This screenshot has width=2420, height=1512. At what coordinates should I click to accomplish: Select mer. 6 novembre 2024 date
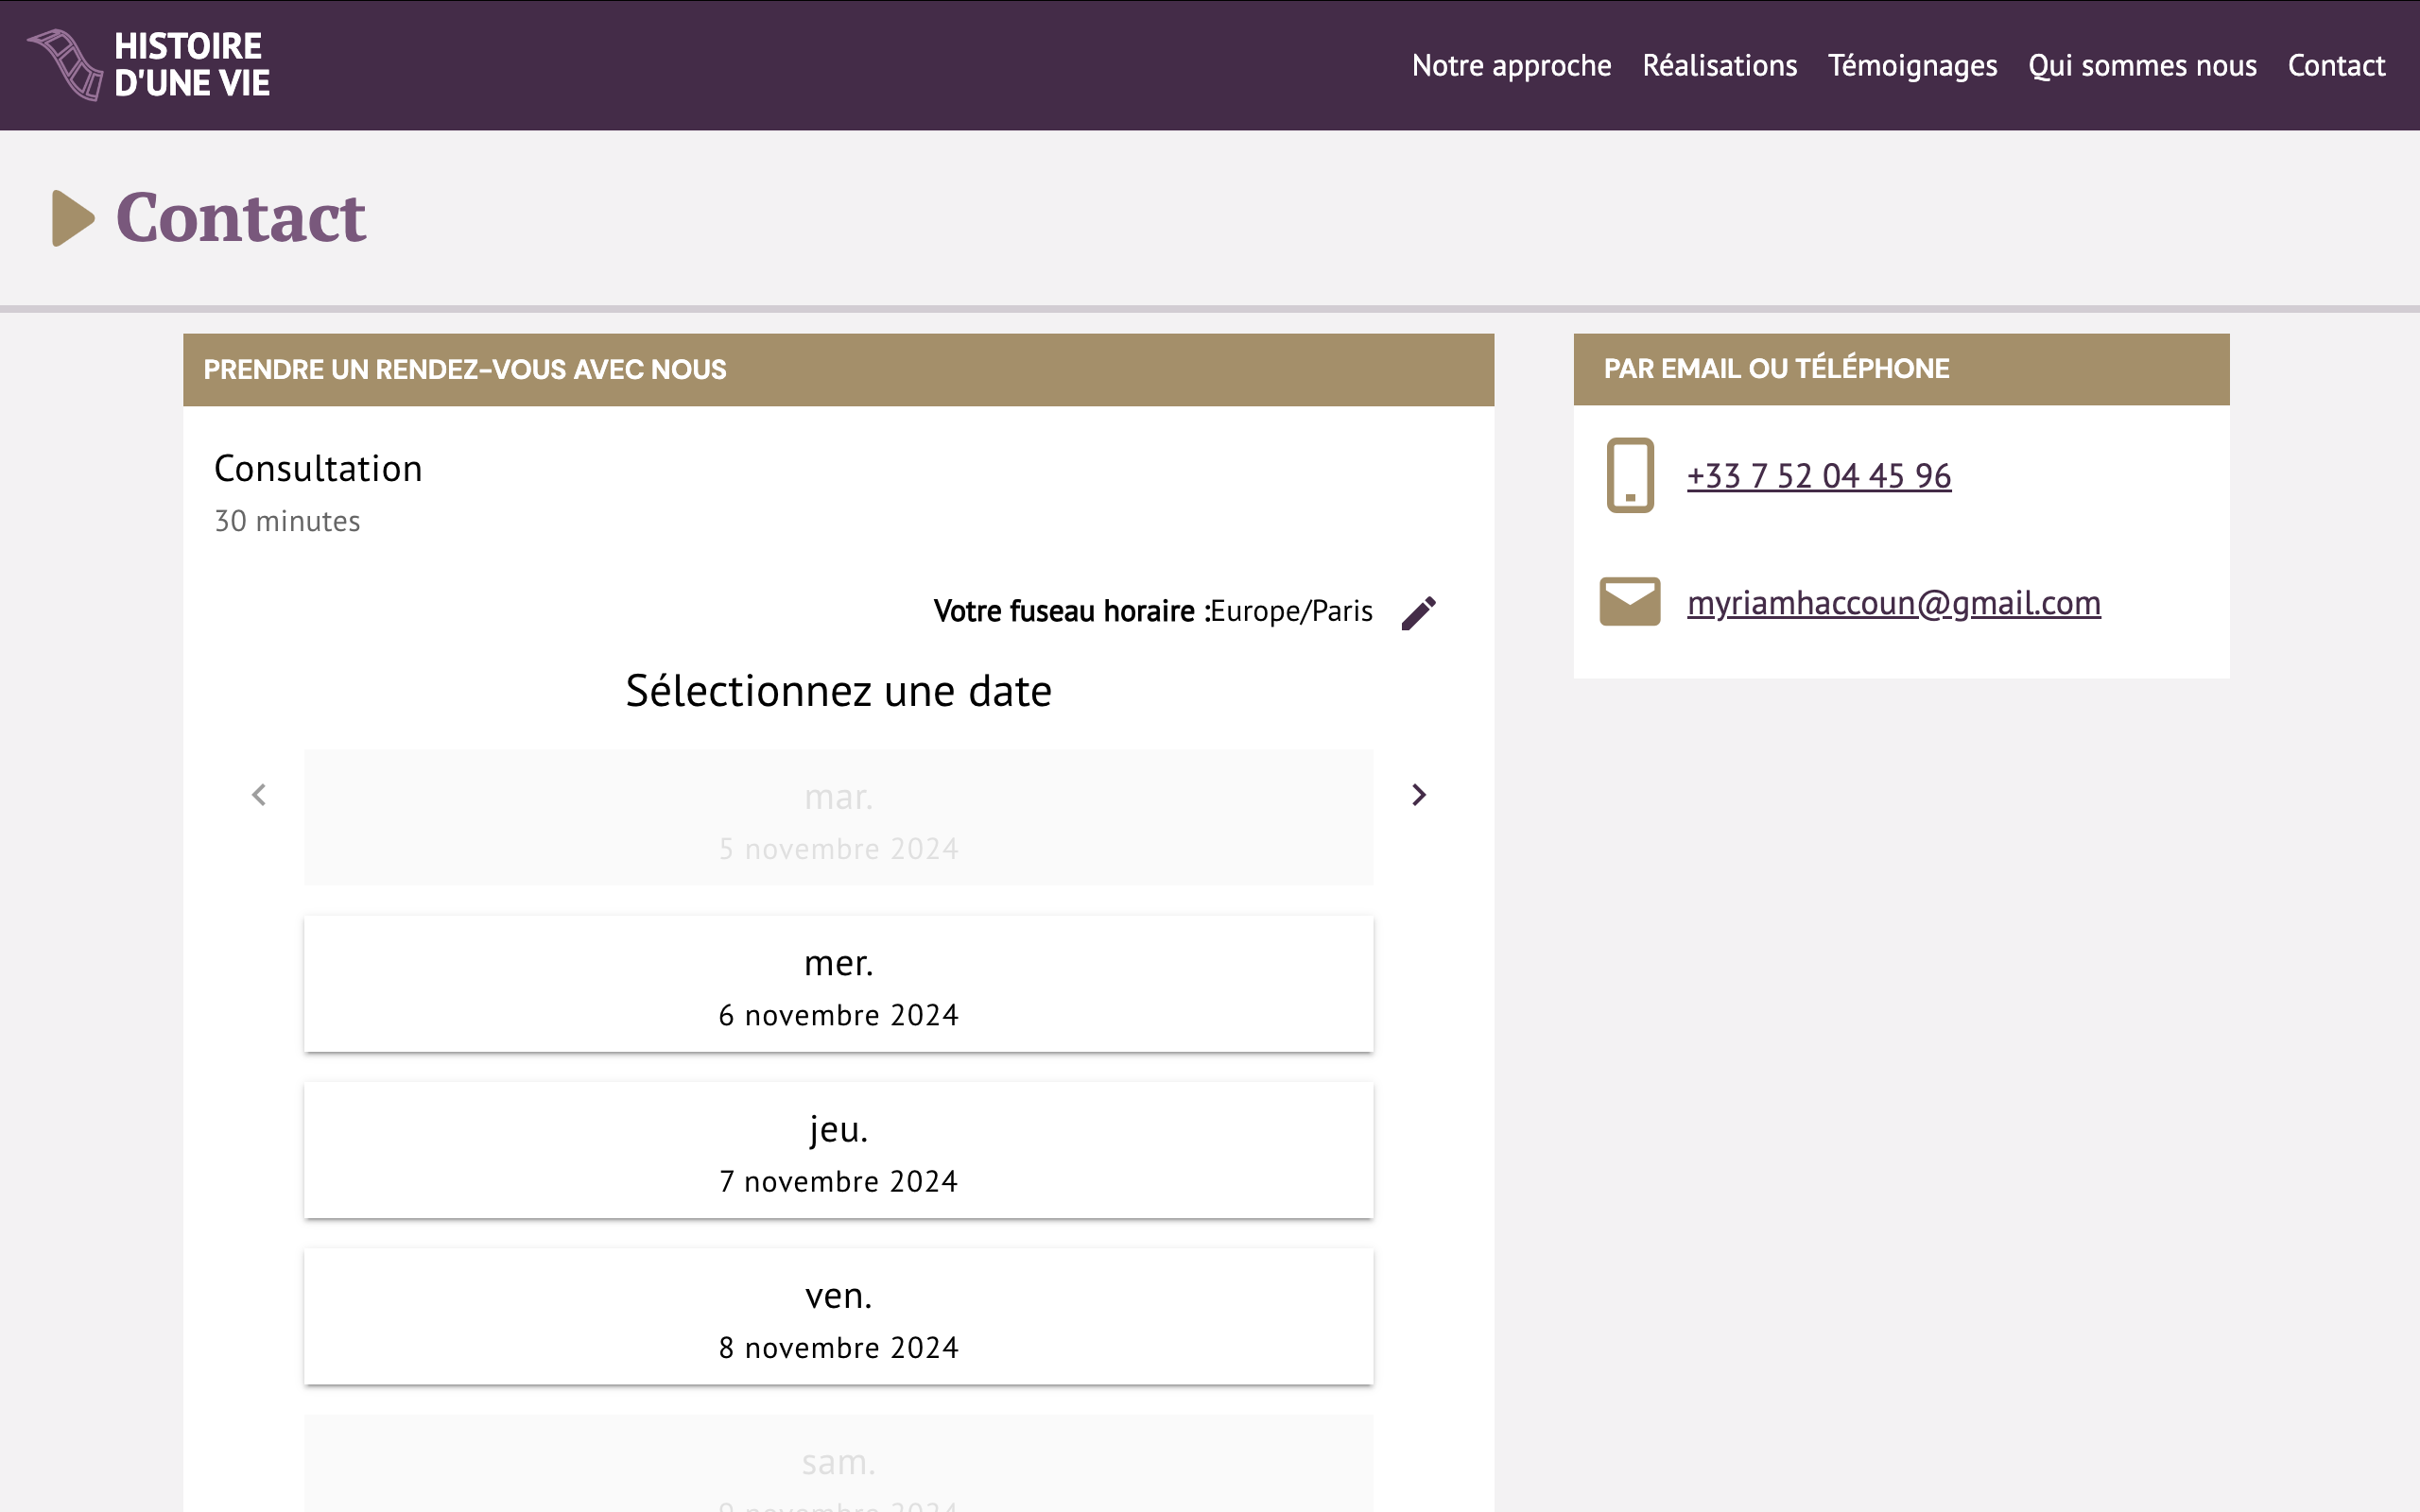[838, 985]
